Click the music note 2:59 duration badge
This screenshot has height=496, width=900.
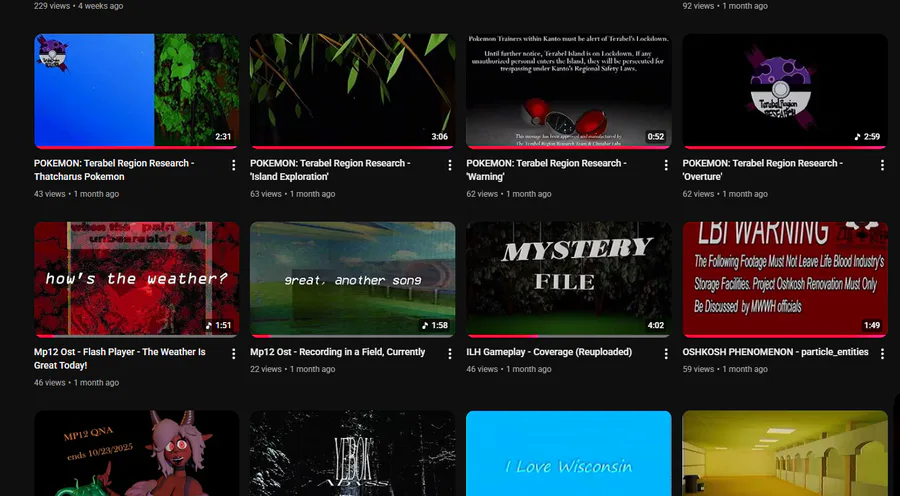pos(867,137)
